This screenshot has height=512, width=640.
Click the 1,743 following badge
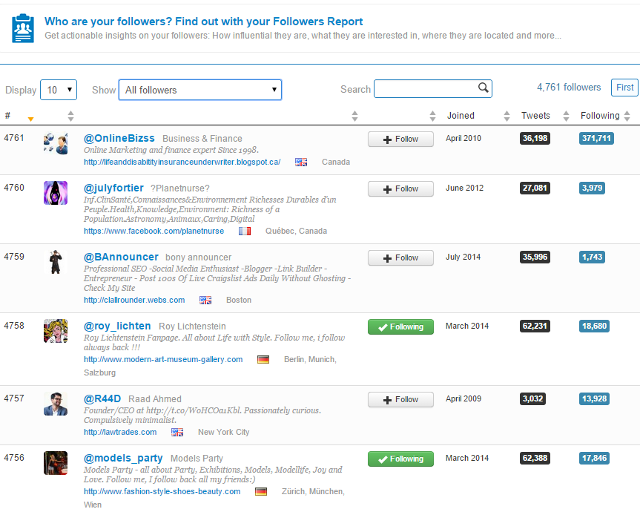point(592,257)
